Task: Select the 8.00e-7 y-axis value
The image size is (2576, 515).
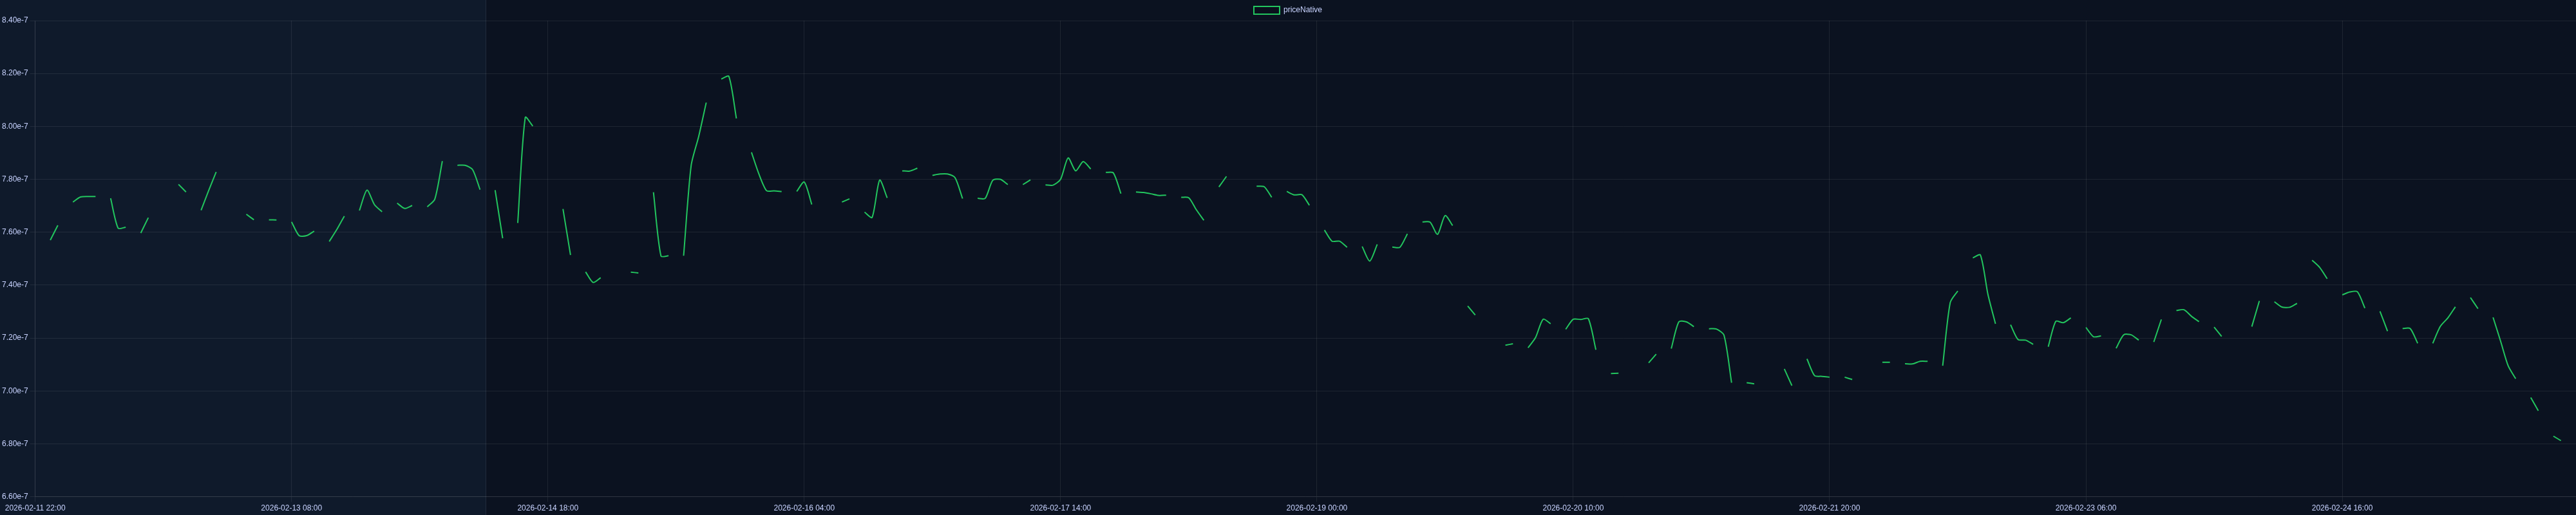Action: pos(15,126)
